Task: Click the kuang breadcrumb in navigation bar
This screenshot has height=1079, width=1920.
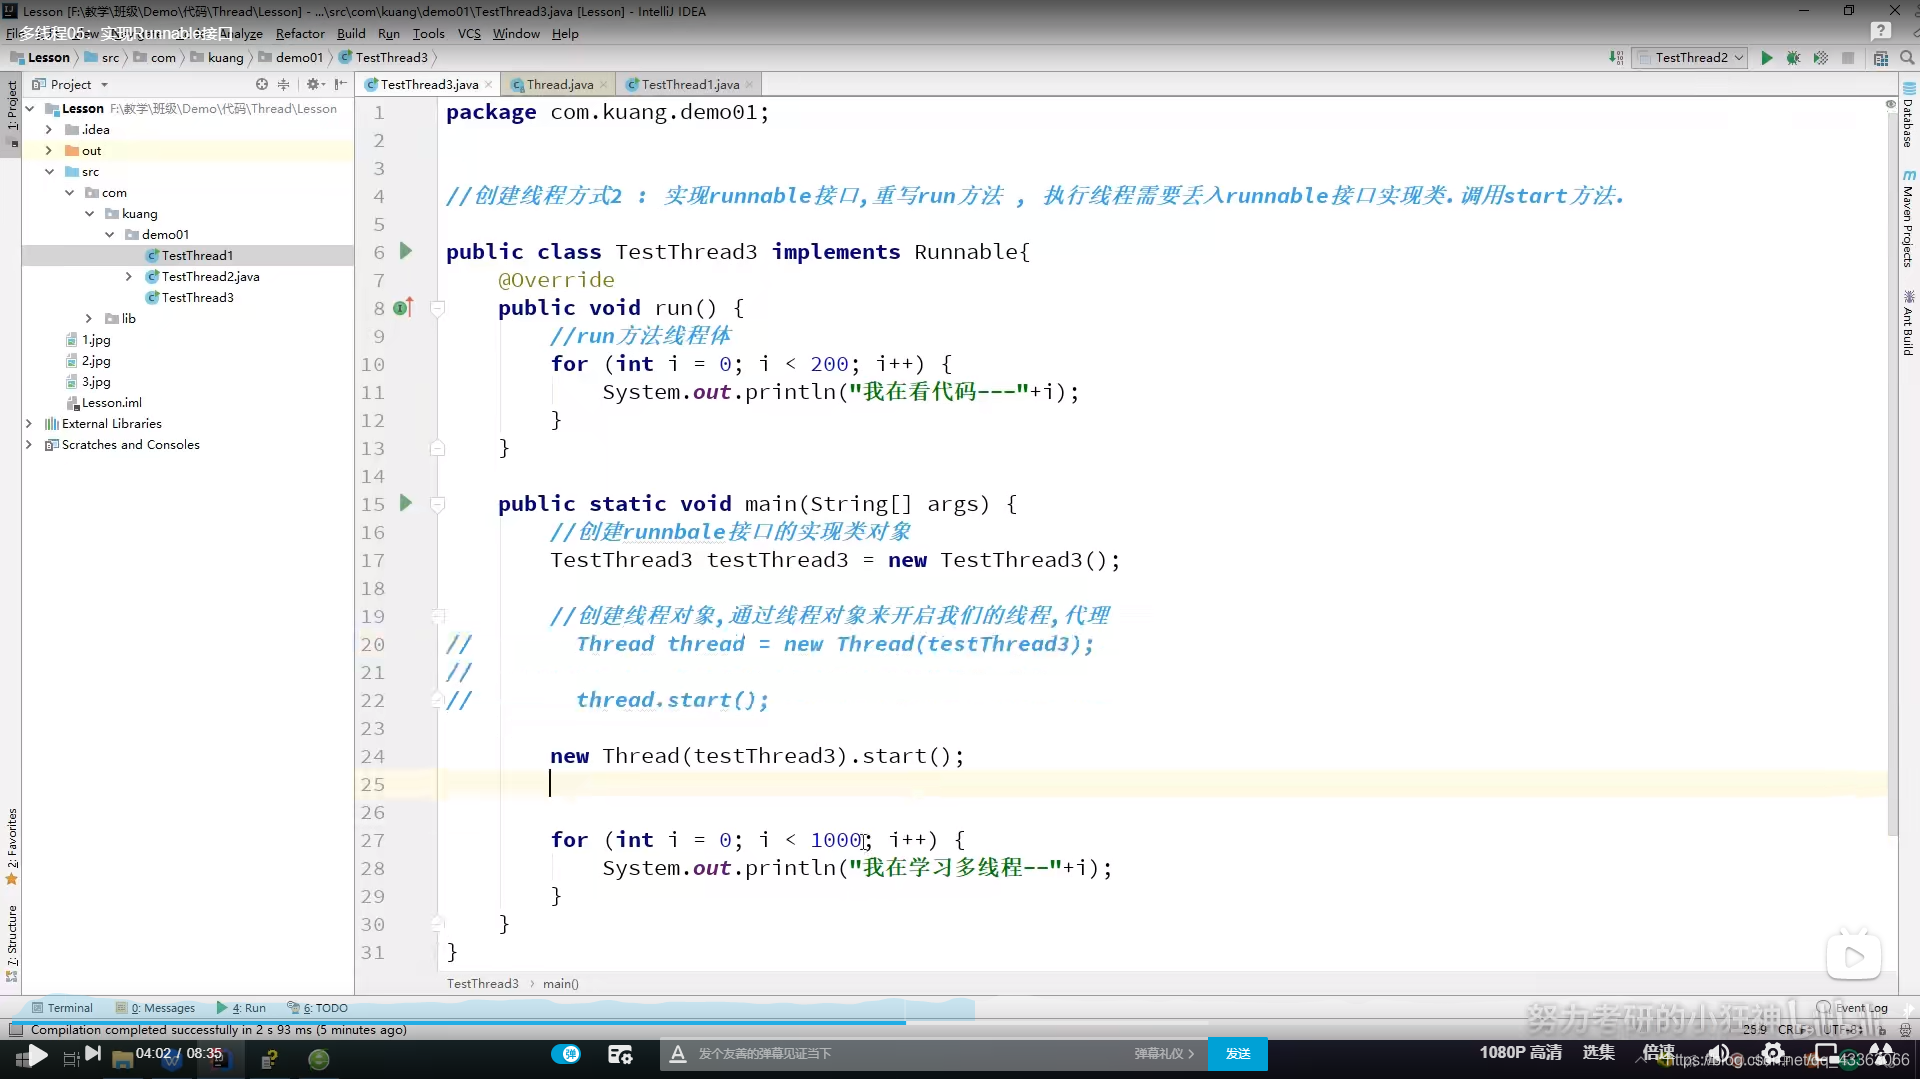Action: pos(217,58)
